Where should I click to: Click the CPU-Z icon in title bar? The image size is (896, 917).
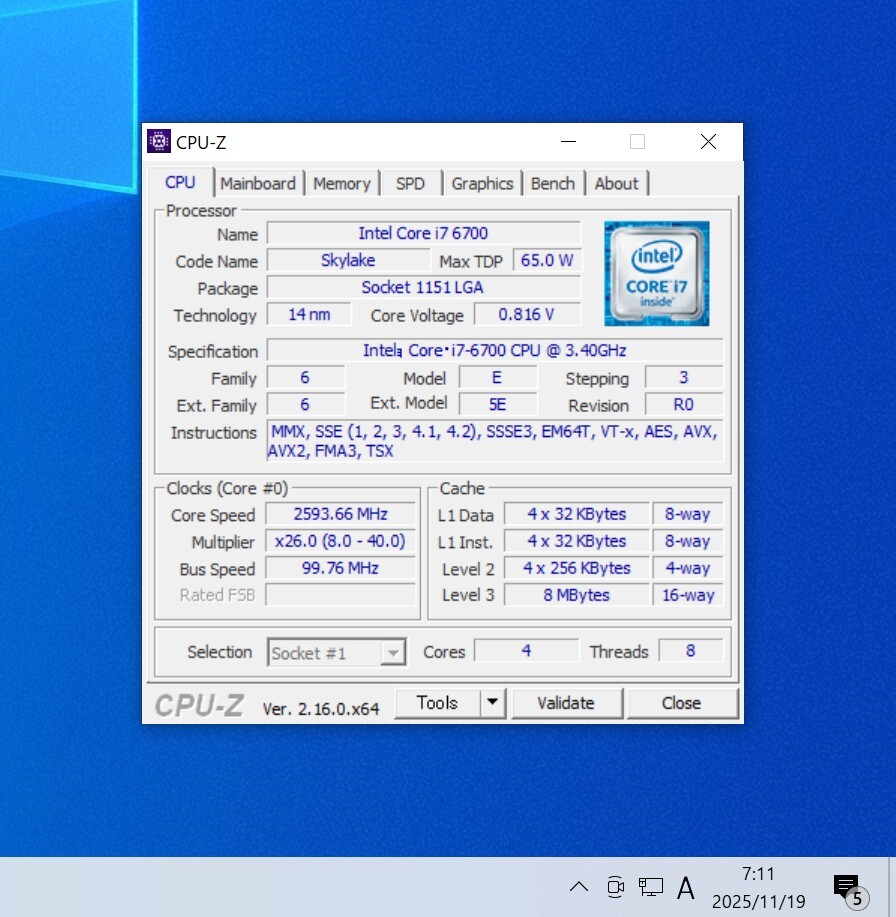point(158,142)
